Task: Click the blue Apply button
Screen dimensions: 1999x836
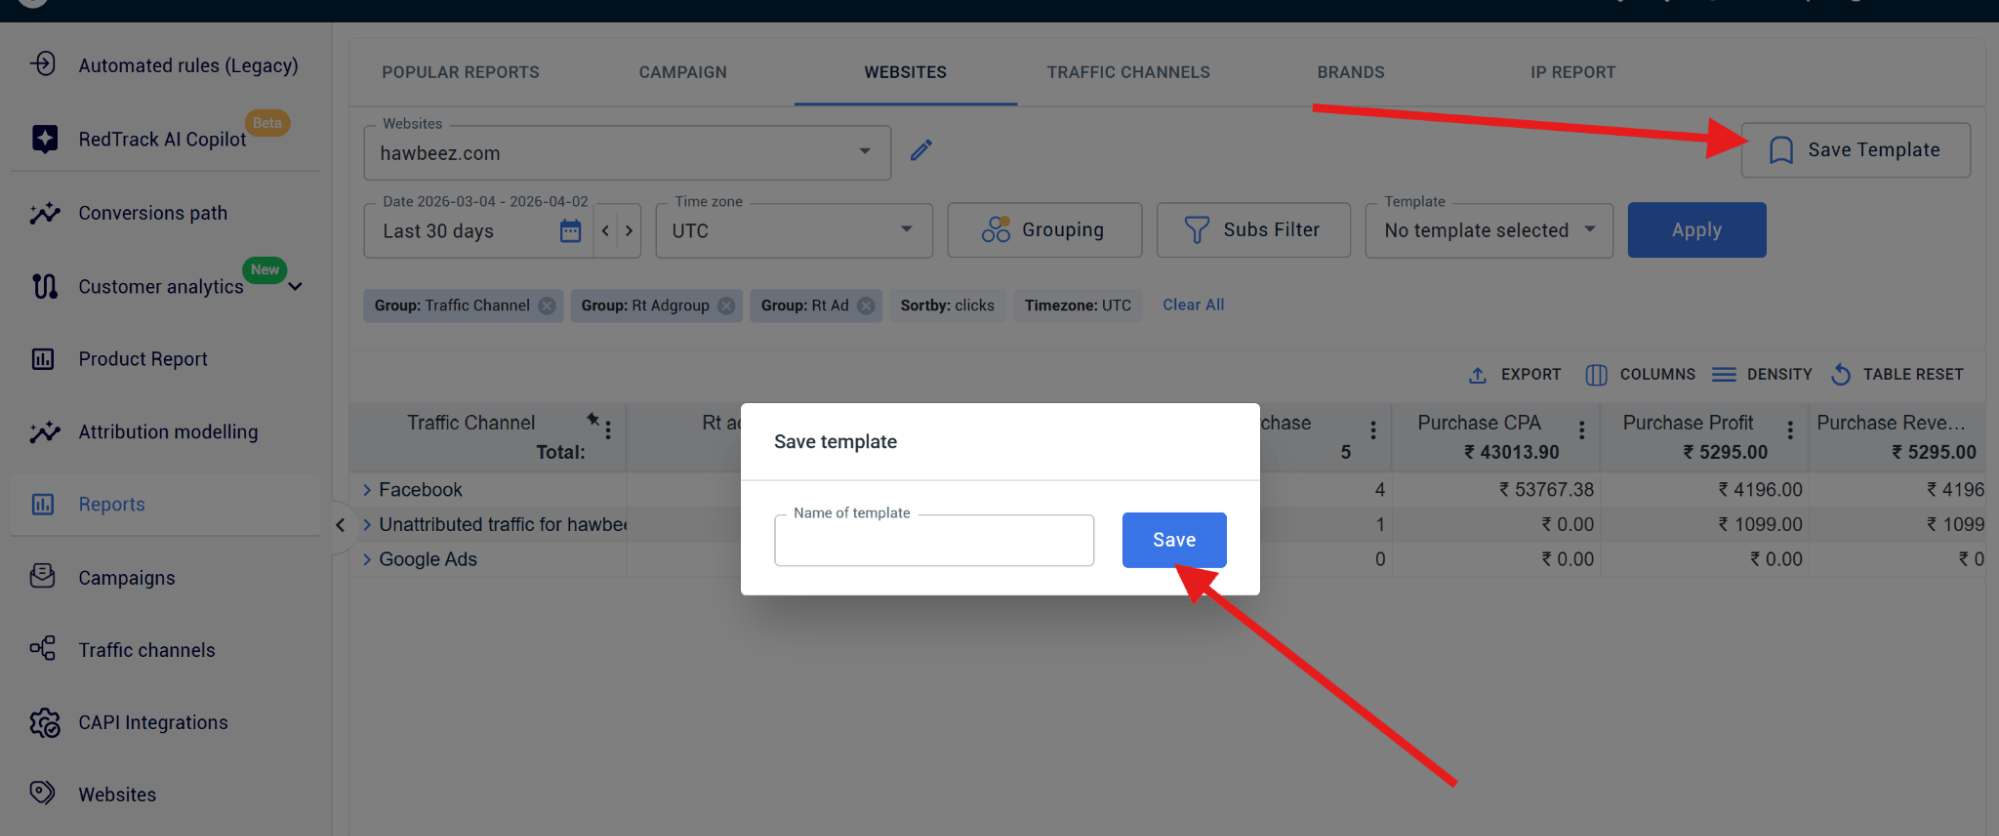Action: pyautogui.click(x=1696, y=230)
